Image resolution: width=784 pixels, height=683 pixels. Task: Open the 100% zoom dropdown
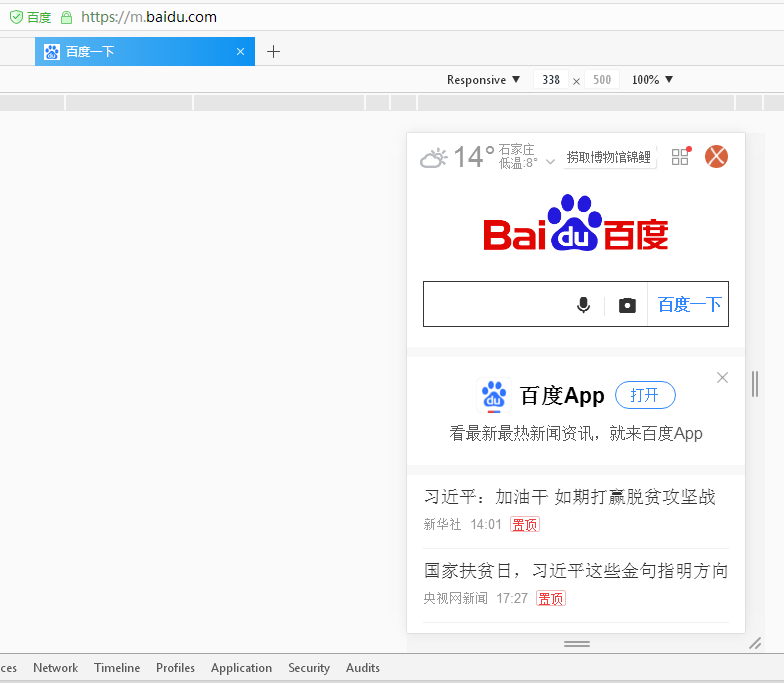pyautogui.click(x=652, y=80)
